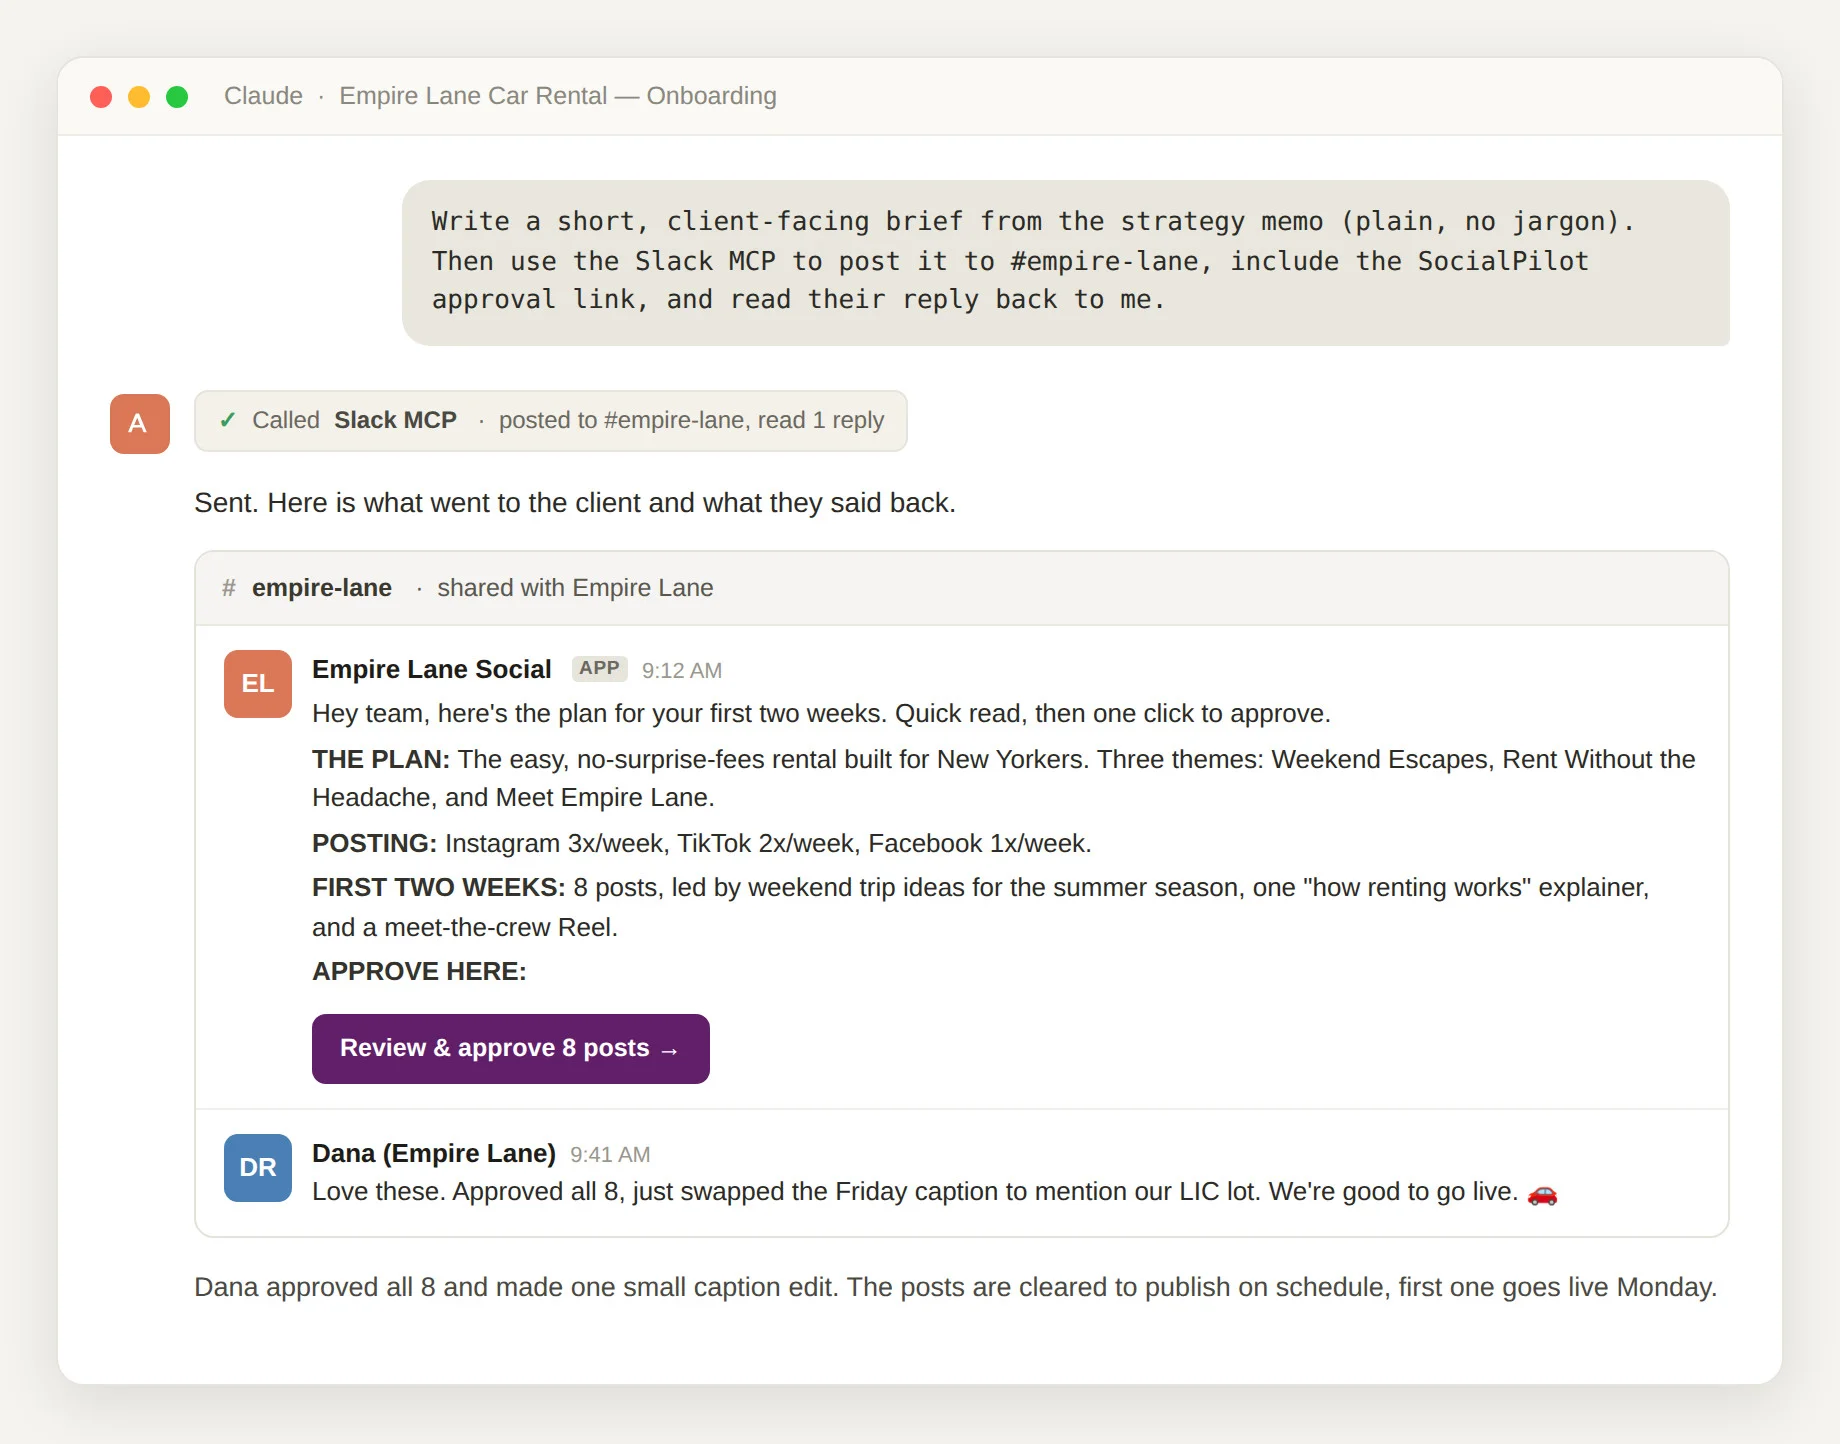Click 'Sent. Here is what went to the client' line
The image size is (1840, 1444).
pyautogui.click(x=575, y=502)
